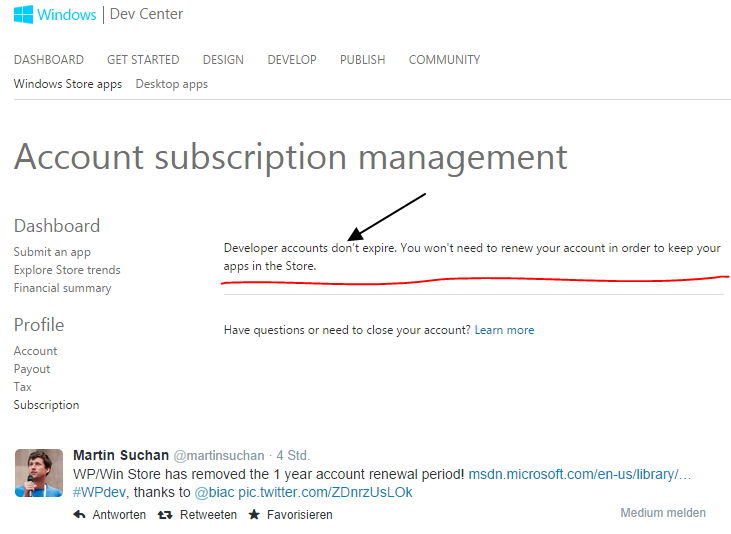
Task: Click the Submit an app link
Action: (52, 252)
